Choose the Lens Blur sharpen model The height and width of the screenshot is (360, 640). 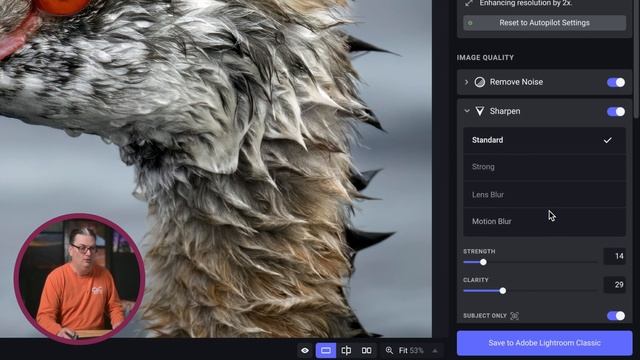544,194
